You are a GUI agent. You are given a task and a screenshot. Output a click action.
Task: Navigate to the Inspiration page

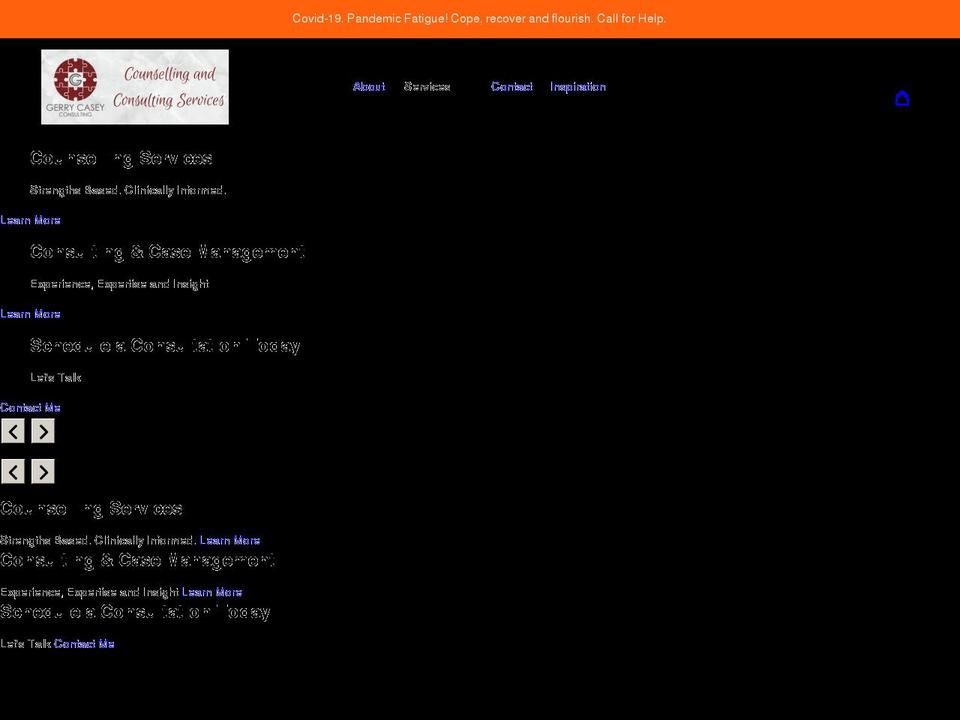pos(578,86)
